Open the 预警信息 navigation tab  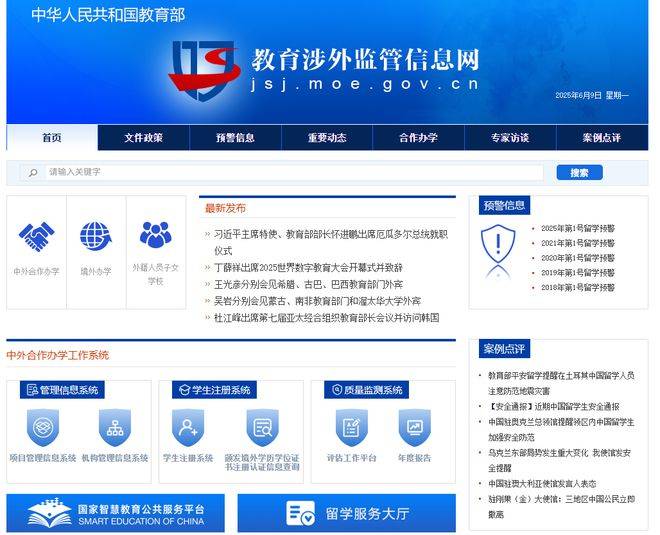coord(235,138)
